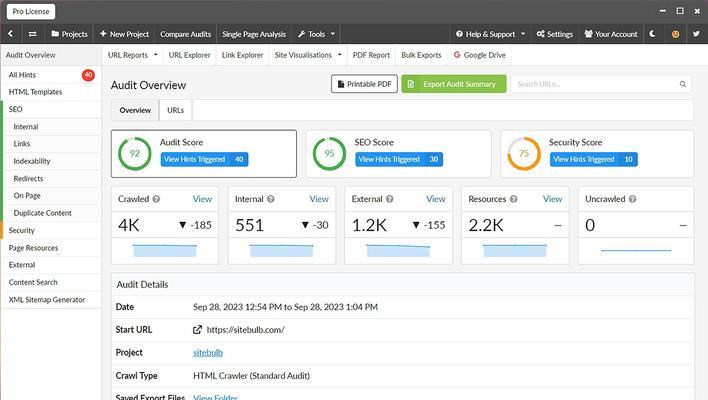The width and height of the screenshot is (708, 400).
Task: Click Printable PDF button
Action: (x=364, y=84)
